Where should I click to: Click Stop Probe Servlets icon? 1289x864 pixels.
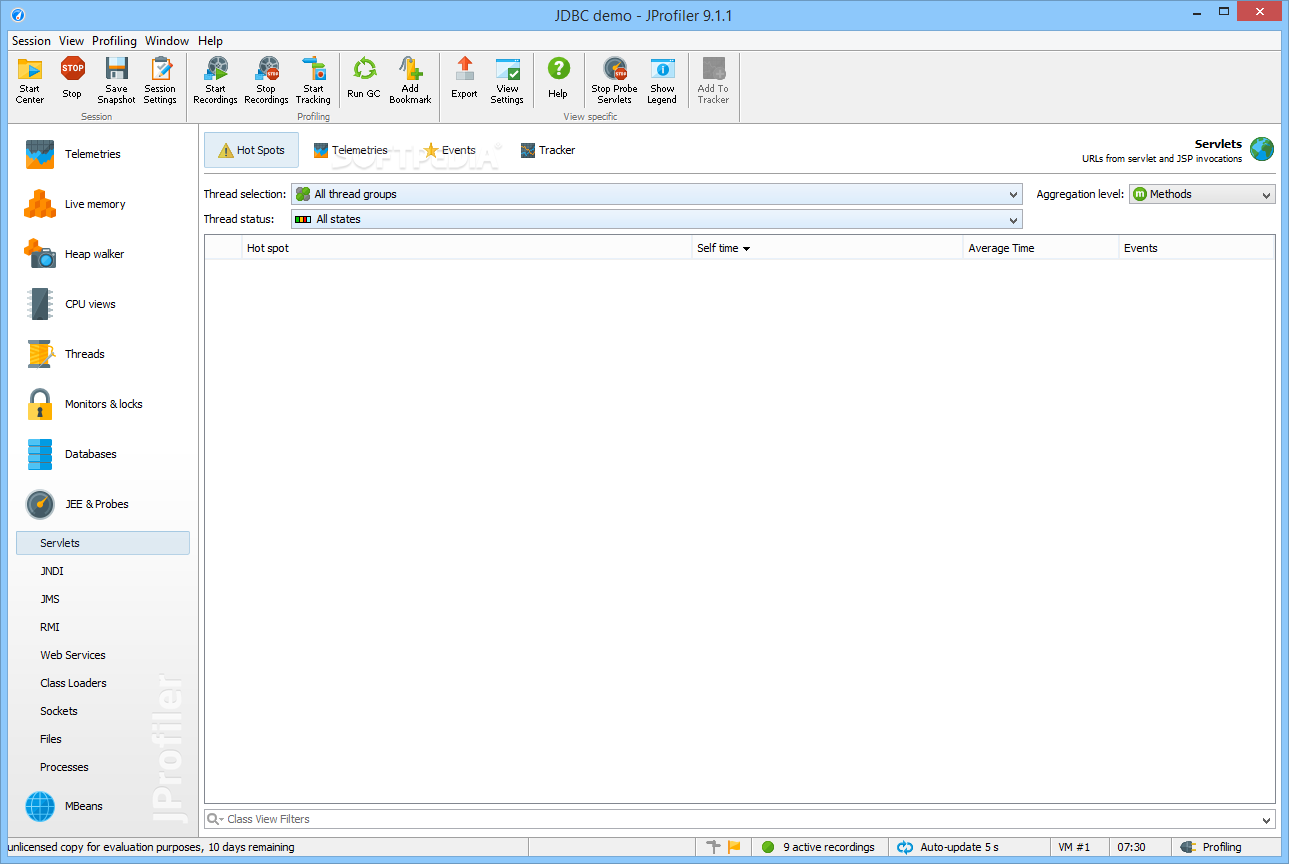point(614,80)
